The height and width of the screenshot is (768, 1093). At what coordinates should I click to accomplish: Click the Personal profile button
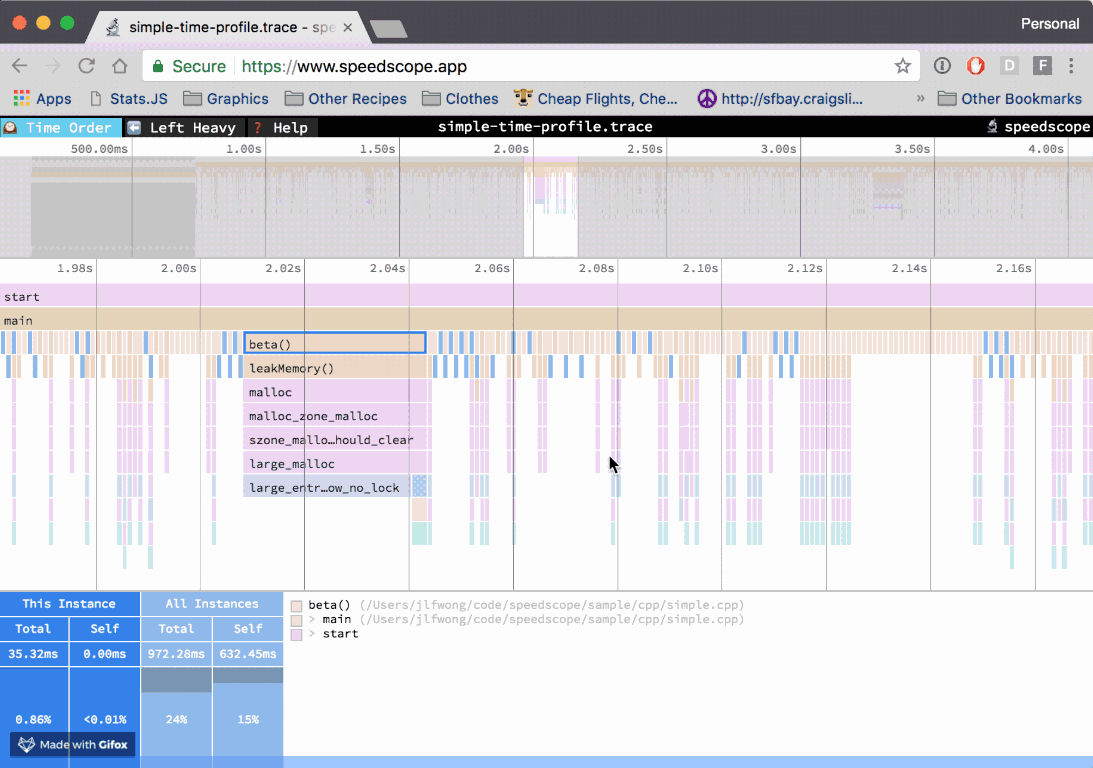coord(1050,24)
